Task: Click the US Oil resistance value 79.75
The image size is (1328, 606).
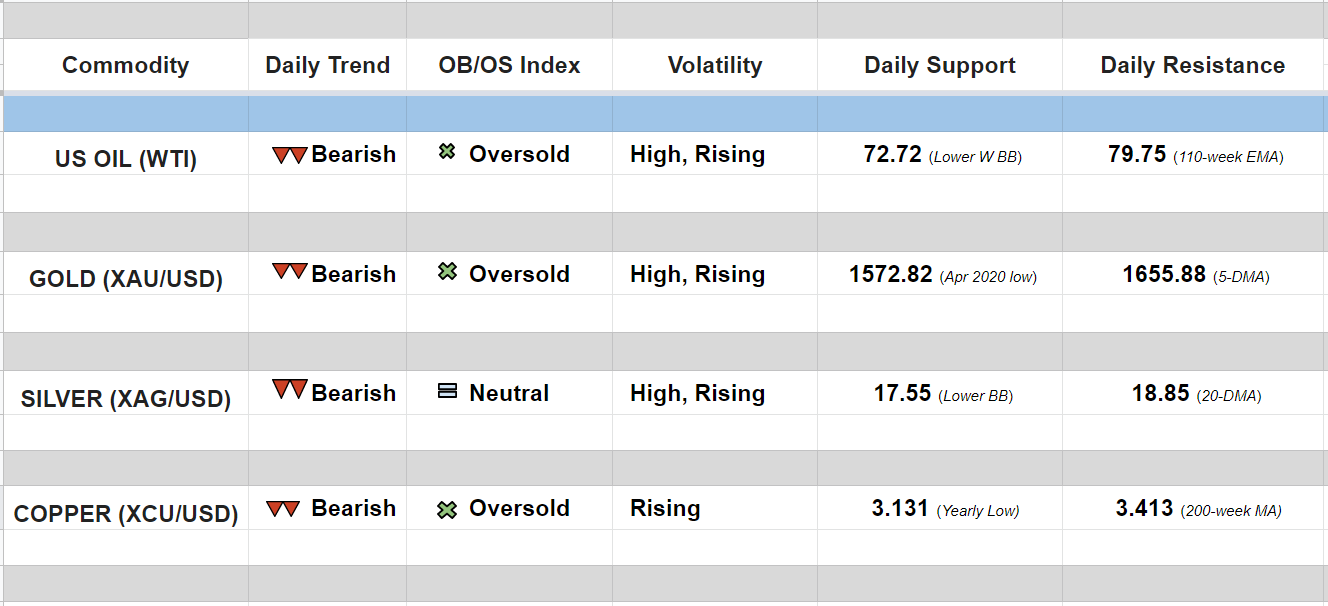Action: (1137, 155)
